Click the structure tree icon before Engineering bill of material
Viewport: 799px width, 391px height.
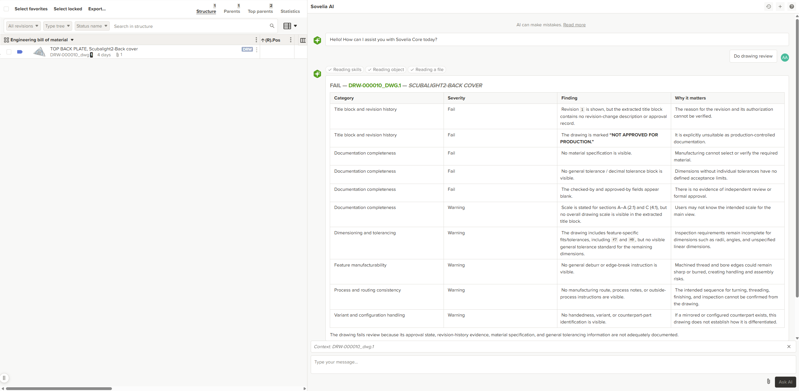[x=6, y=40]
